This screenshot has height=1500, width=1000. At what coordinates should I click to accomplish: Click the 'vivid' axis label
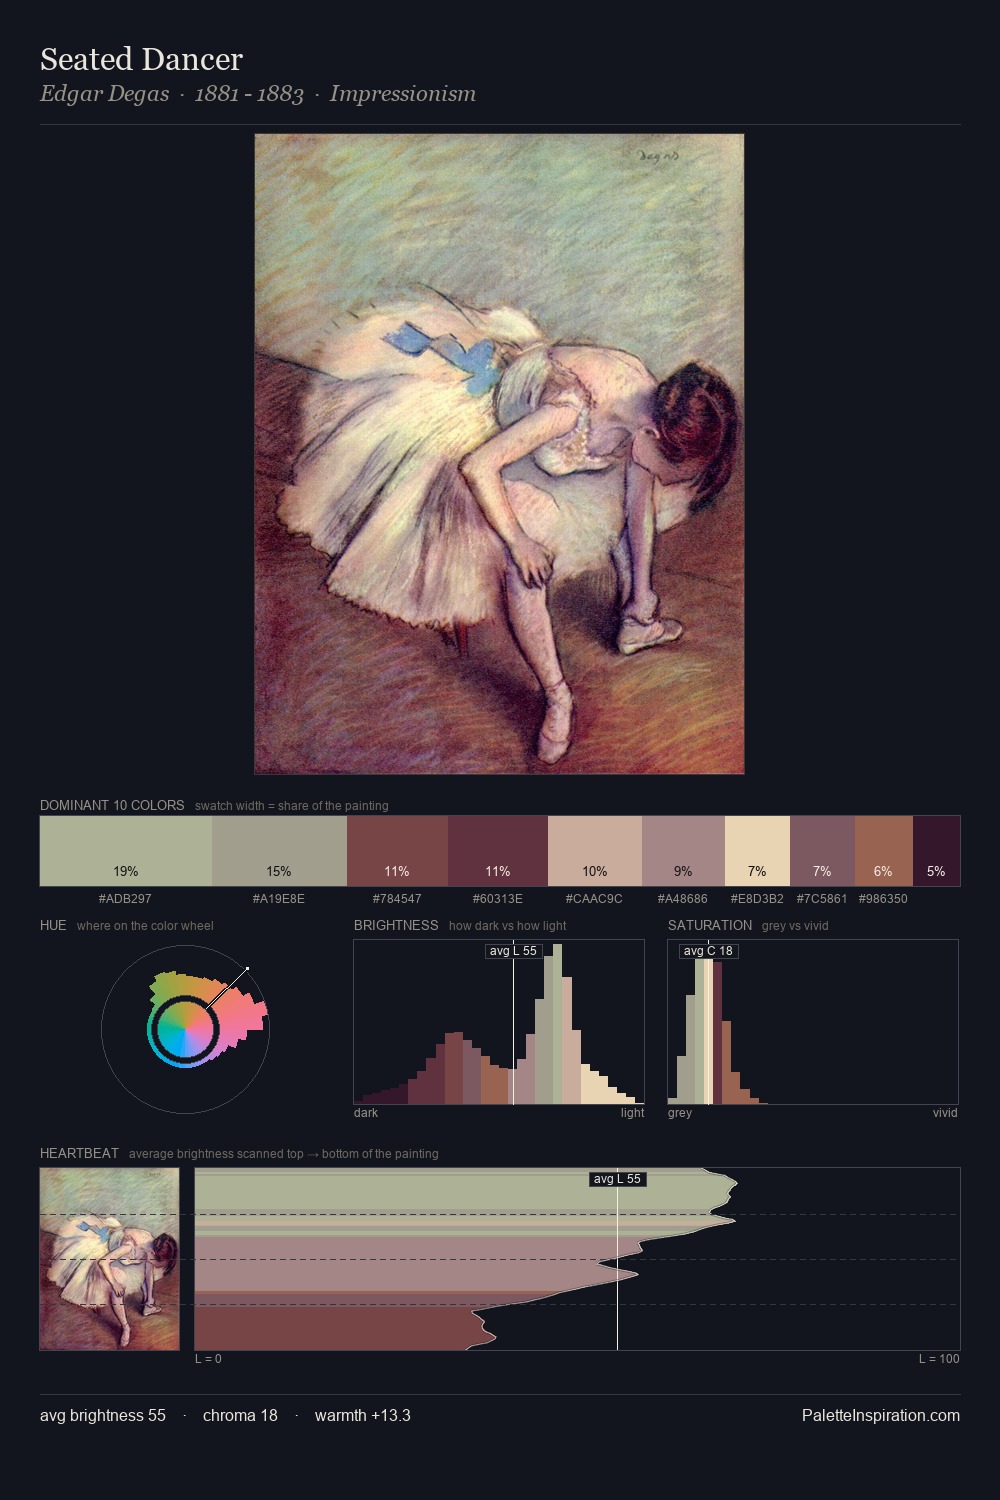945,1113
